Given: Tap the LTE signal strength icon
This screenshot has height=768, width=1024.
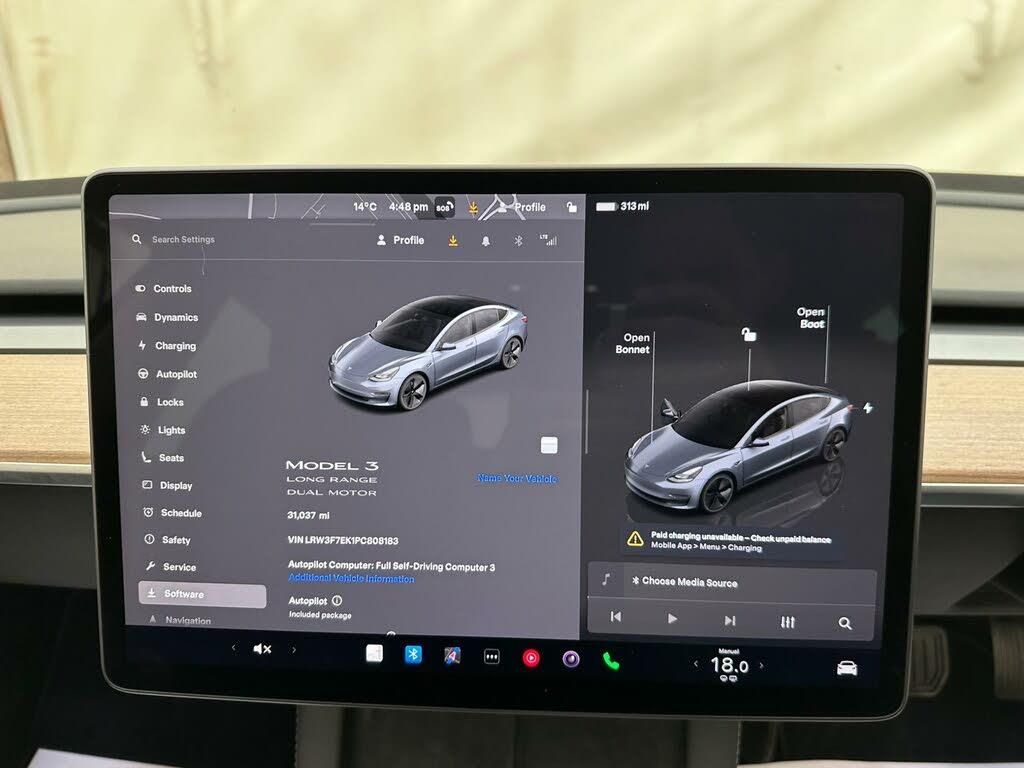Looking at the screenshot, I should [x=549, y=240].
